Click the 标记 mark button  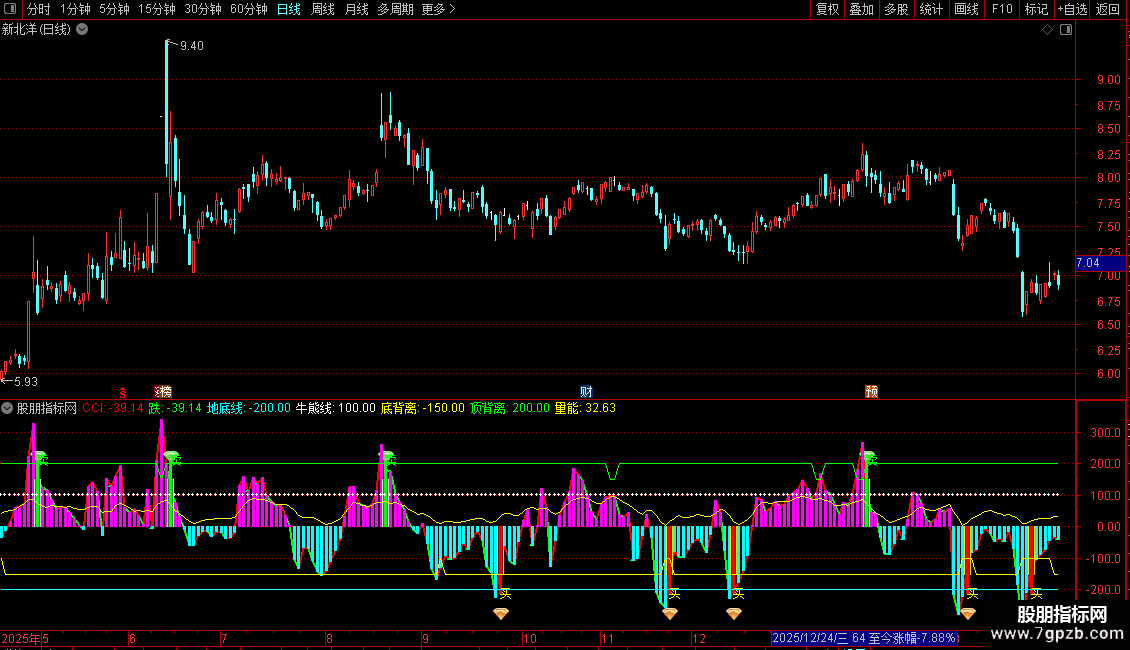1036,9
